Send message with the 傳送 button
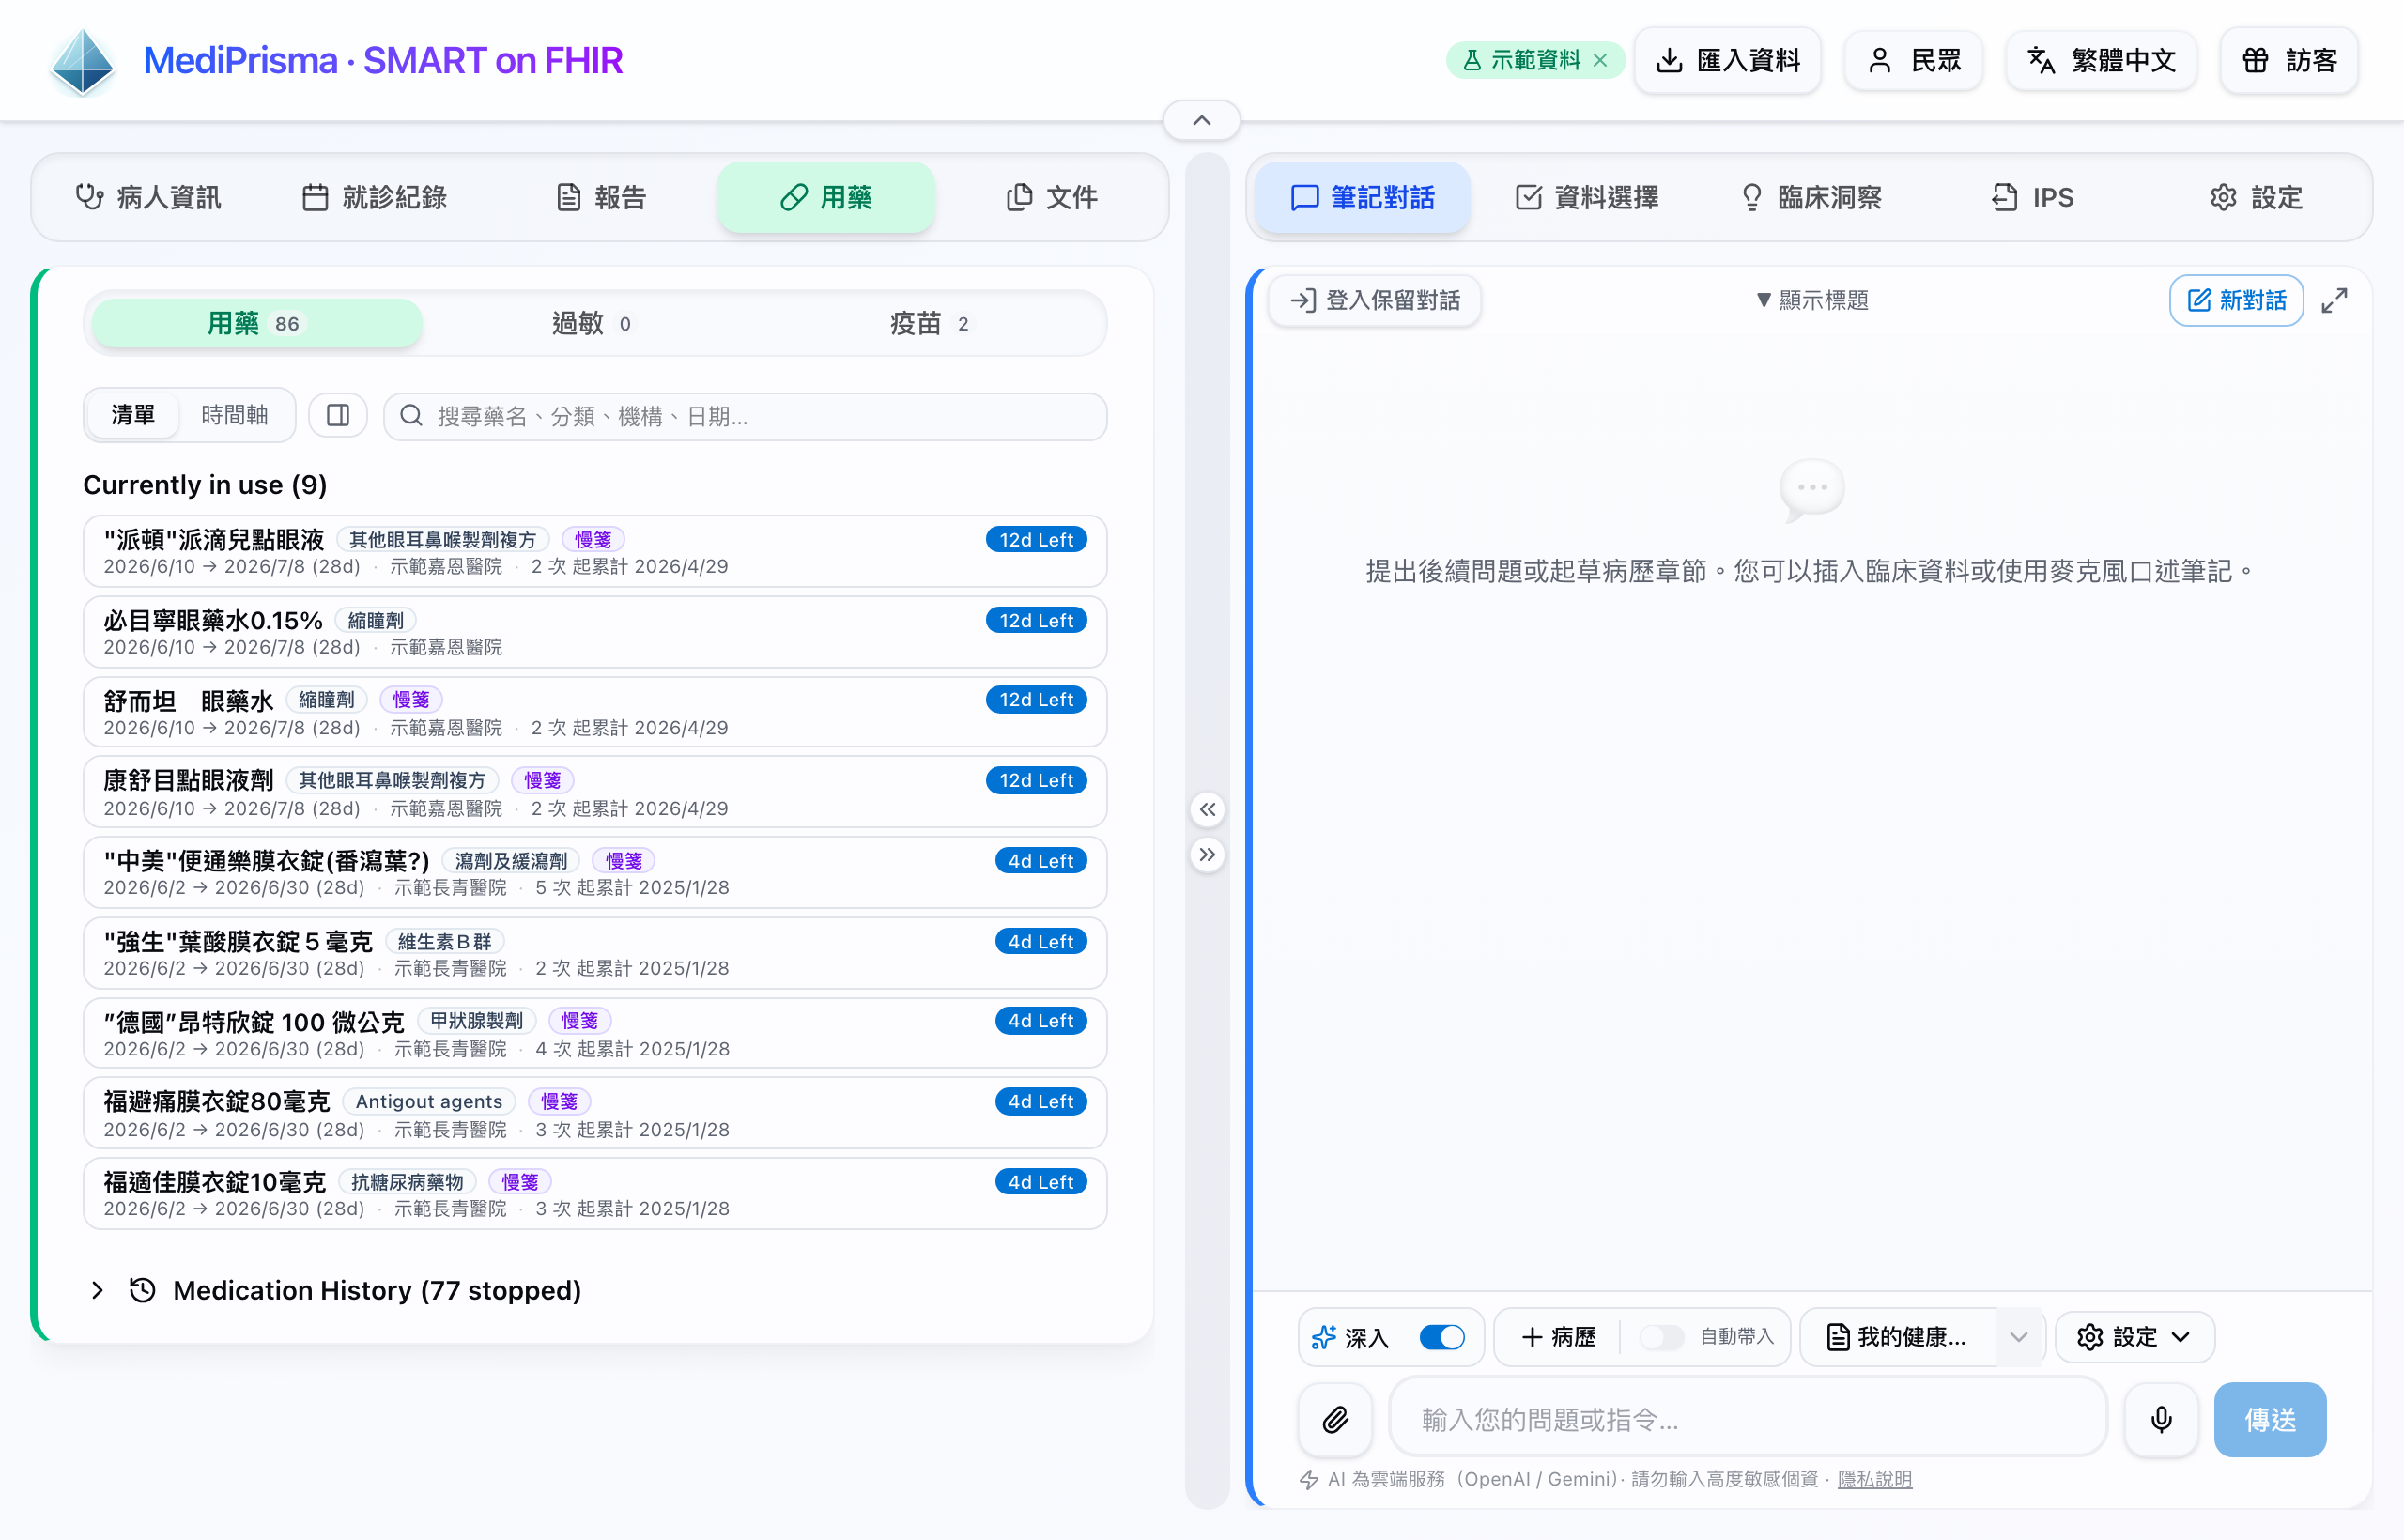The image size is (2404, 1540). pyautogui.click(x=2270, y=1419)
